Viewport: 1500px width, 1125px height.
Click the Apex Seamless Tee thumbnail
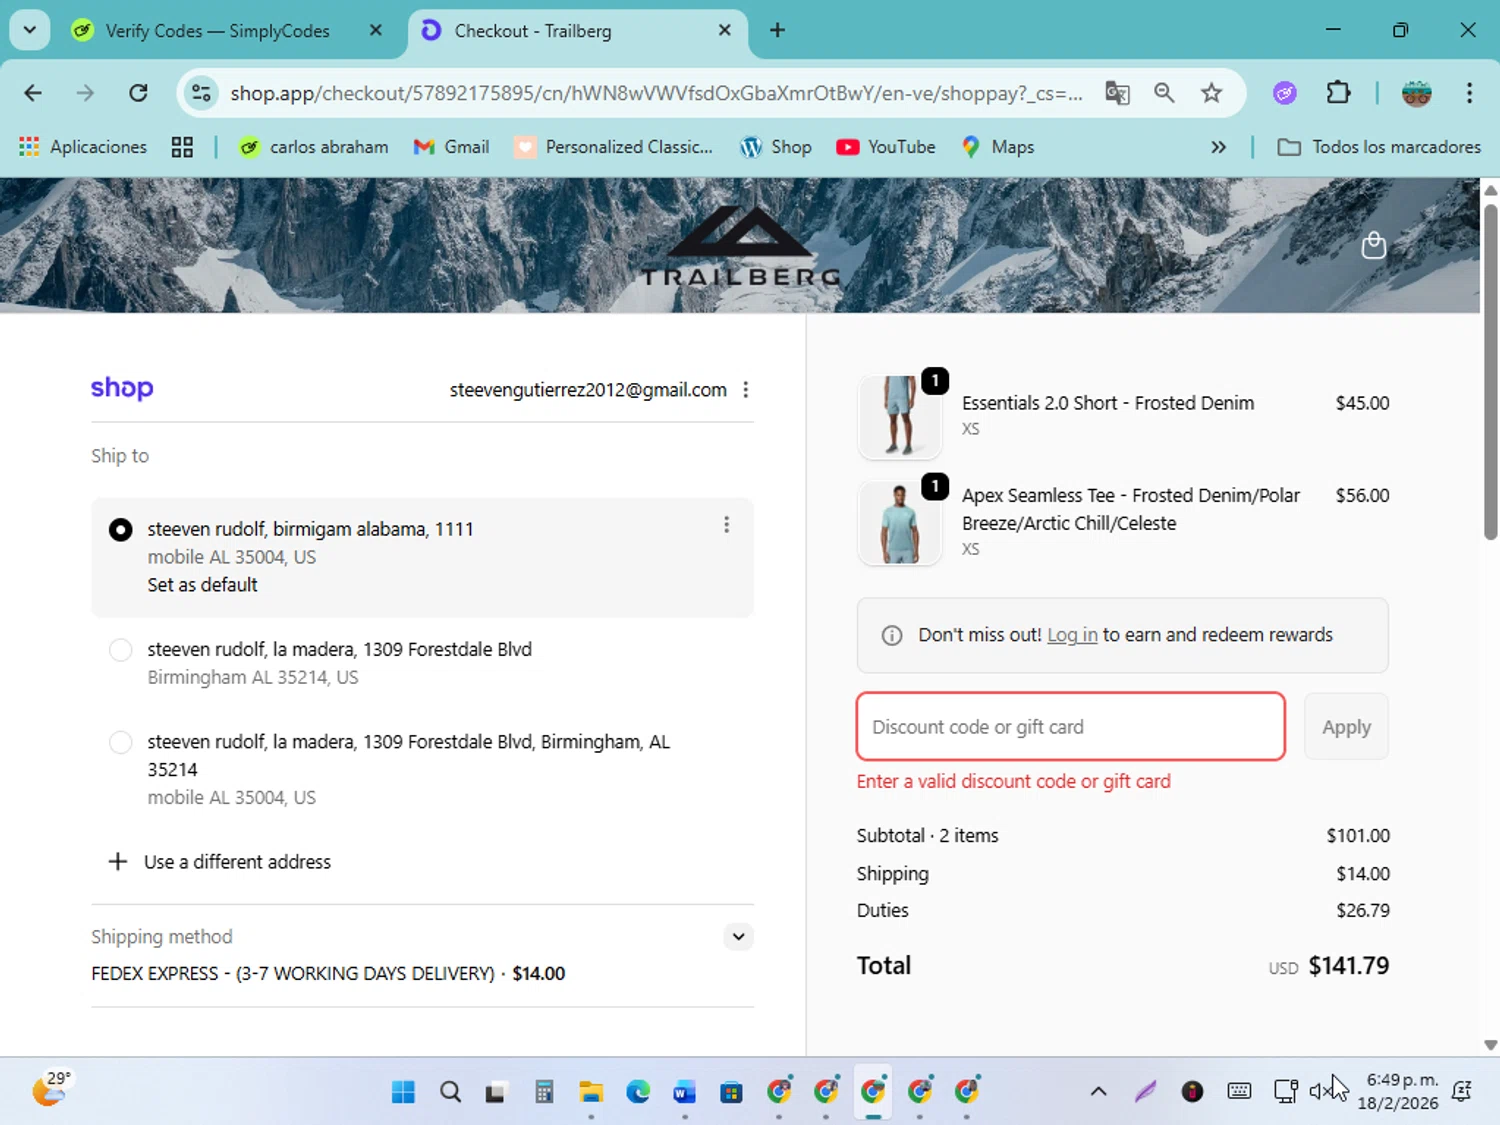[x=899, y=523]
